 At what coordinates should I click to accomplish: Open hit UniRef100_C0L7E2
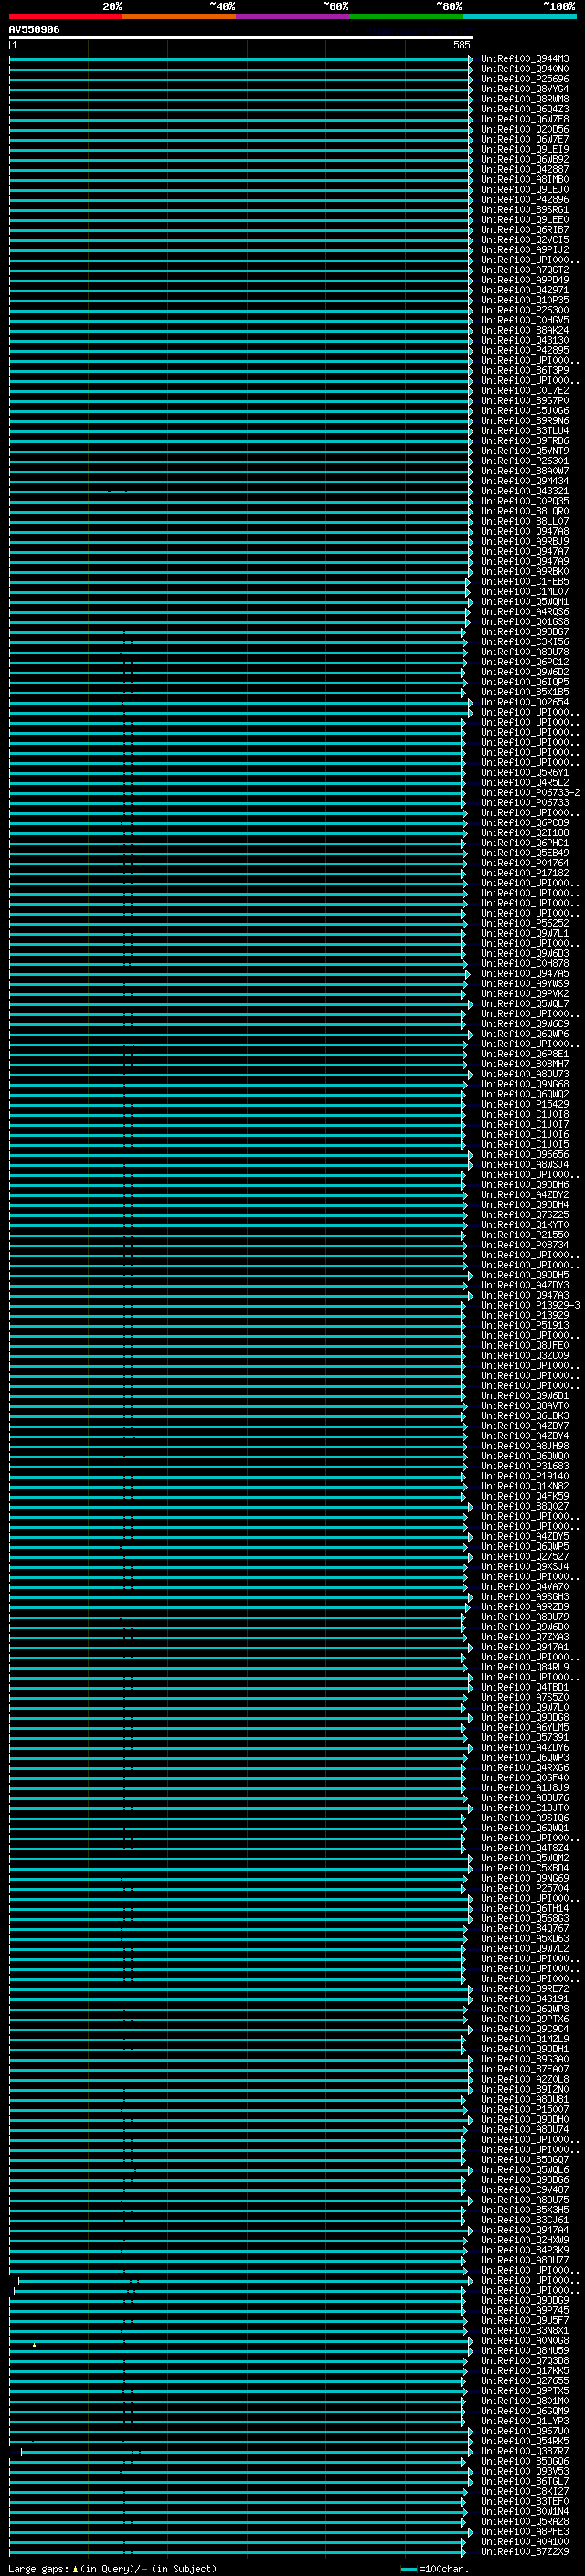tap(525, 391)
